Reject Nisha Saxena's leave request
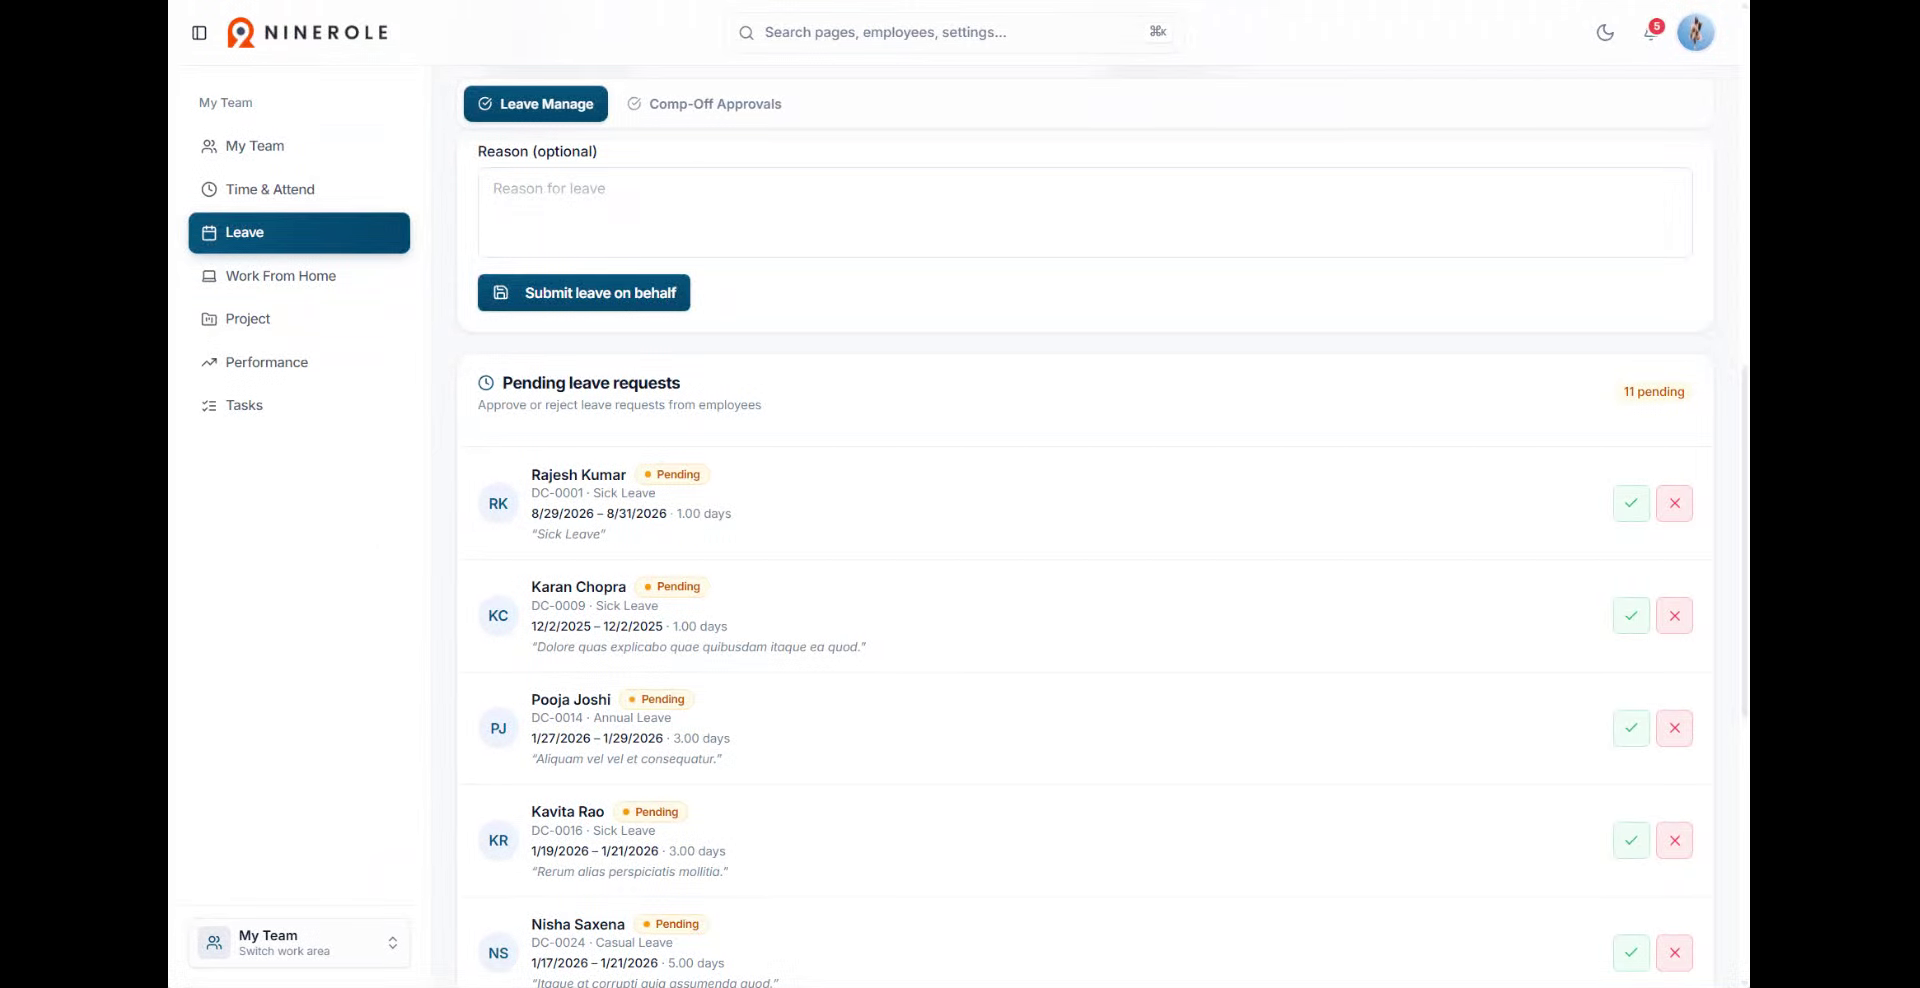Viewport: 1920px width, 988px height. click(x=1674, y=953)
